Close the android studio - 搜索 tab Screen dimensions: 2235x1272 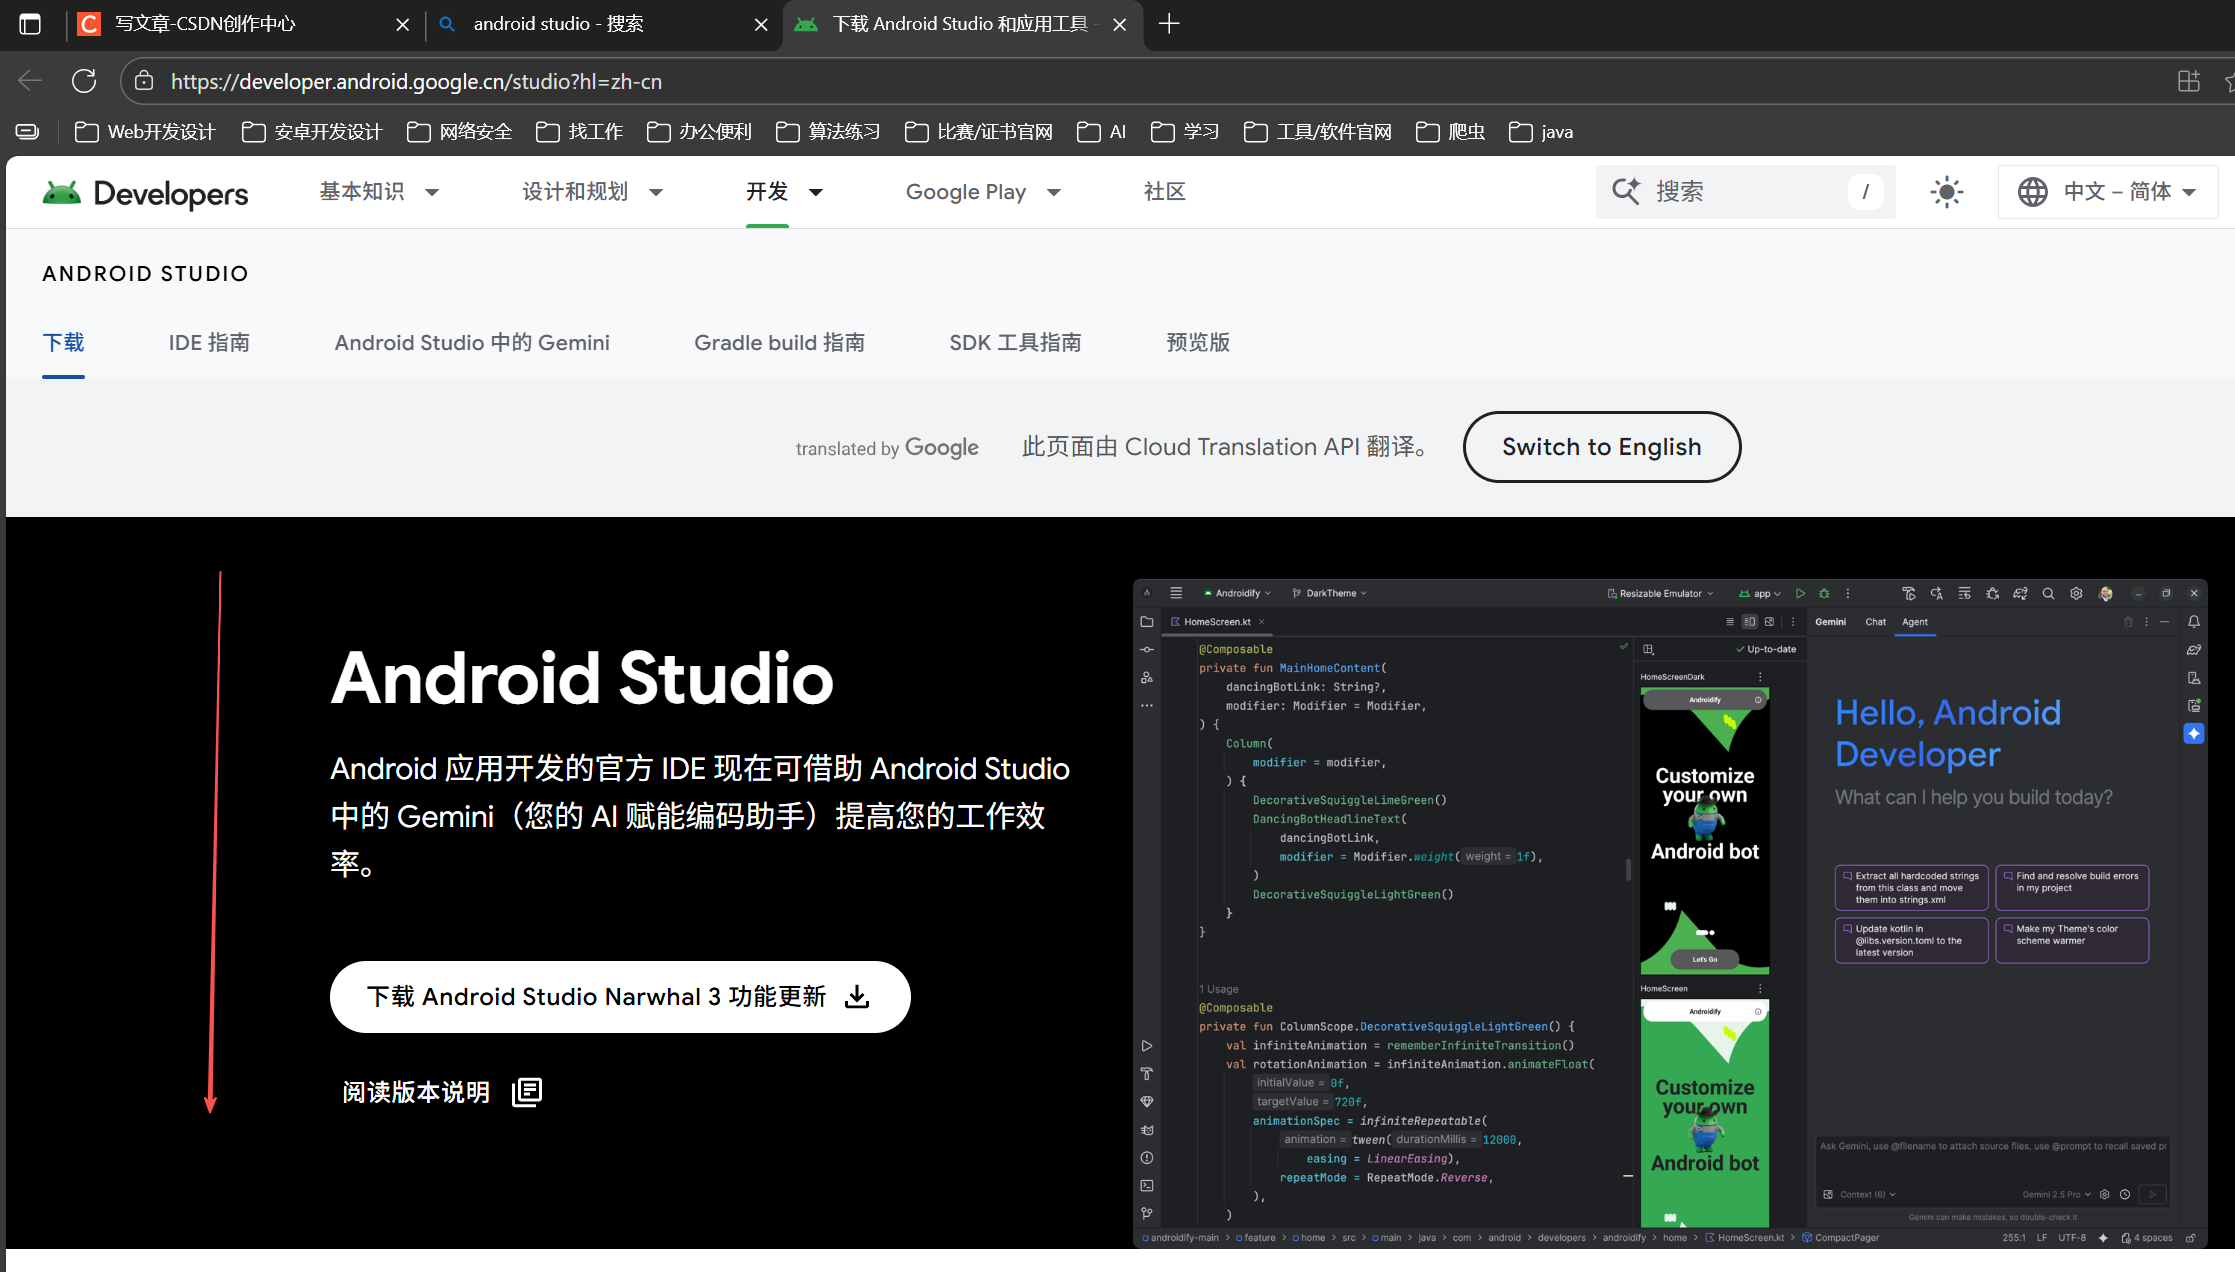click(761, 24)
